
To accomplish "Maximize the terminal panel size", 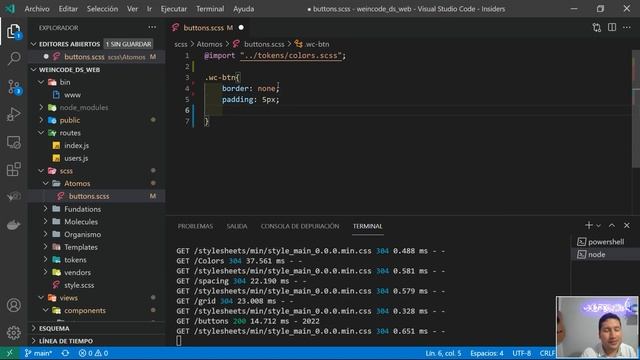I will (611, 225).
